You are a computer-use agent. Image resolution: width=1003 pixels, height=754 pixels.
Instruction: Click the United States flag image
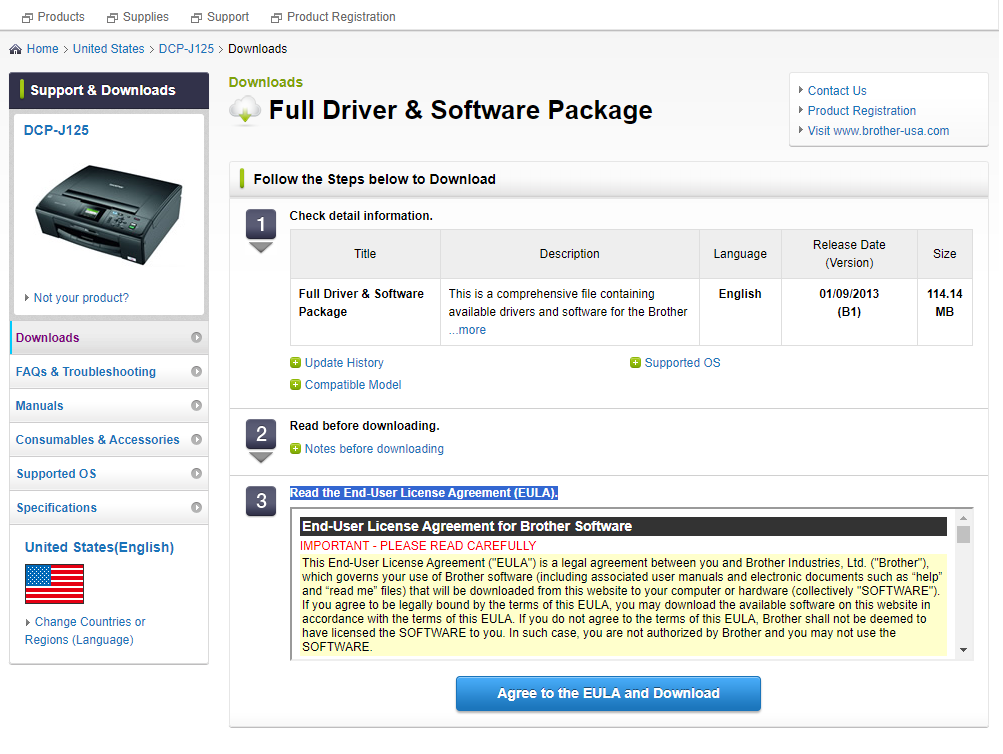coord(54,584)
